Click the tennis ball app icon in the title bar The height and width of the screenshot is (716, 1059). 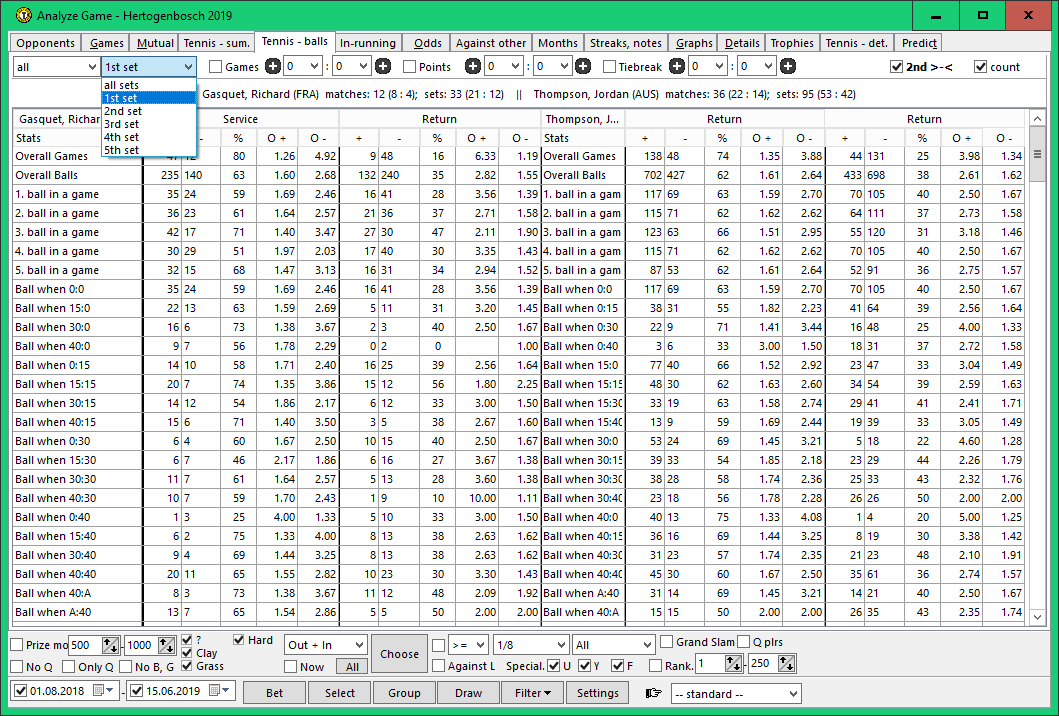23,15
